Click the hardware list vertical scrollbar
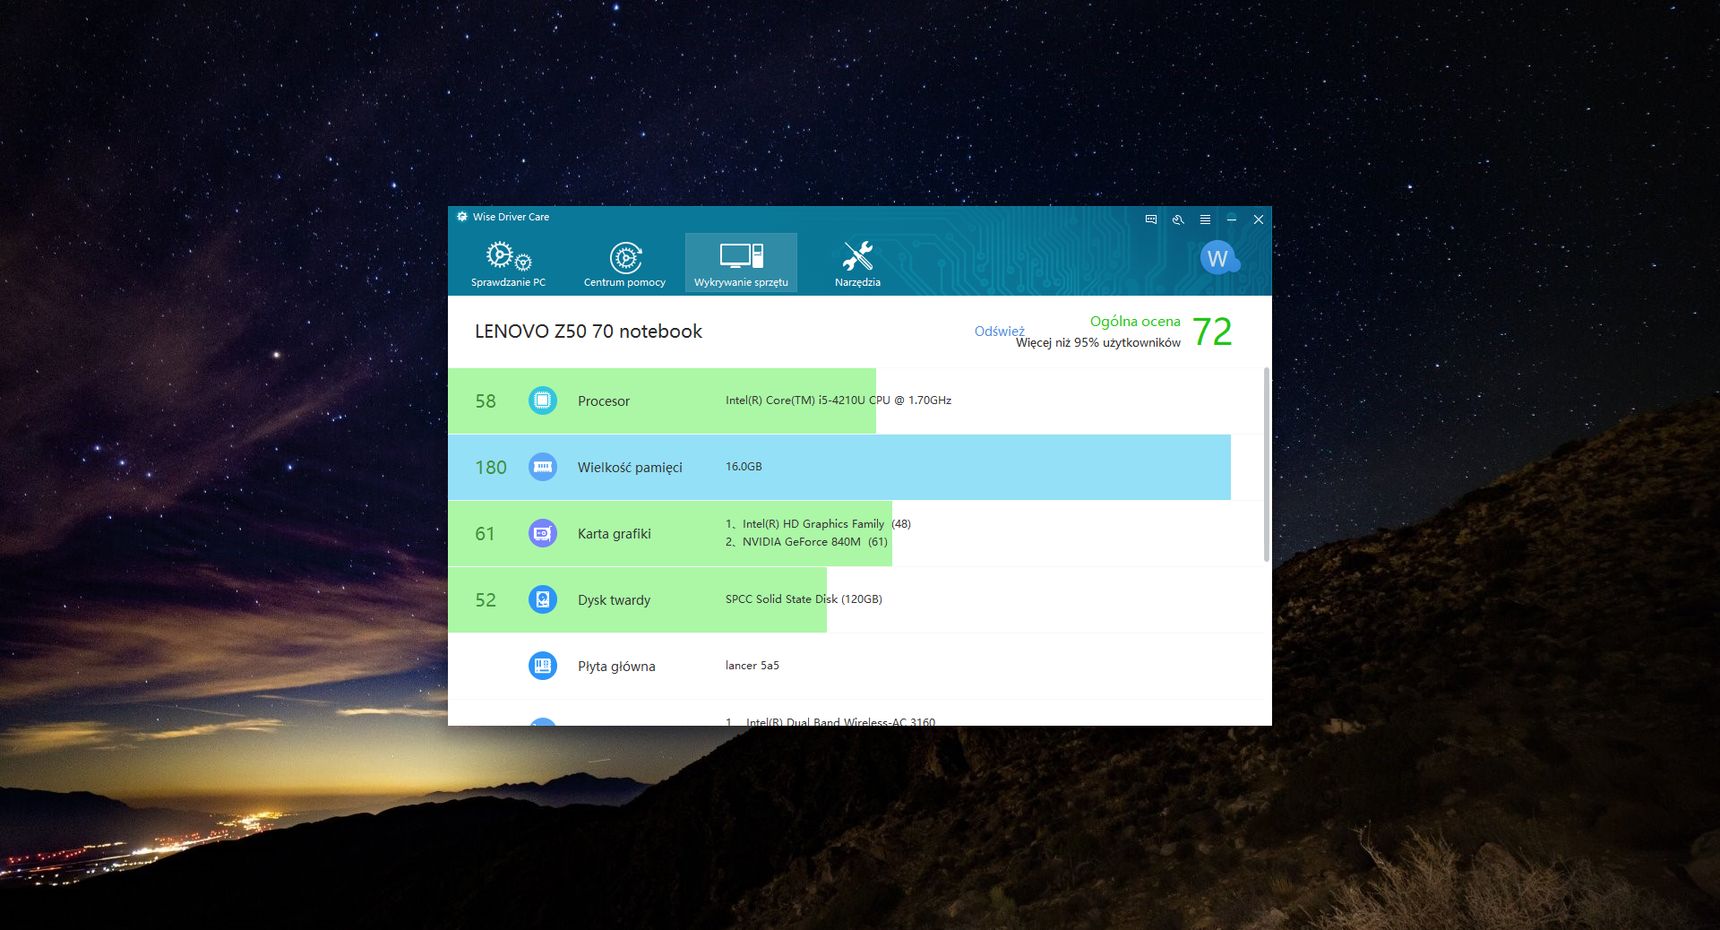Viewport: 1720px width, 930px height. (1267, 465)
